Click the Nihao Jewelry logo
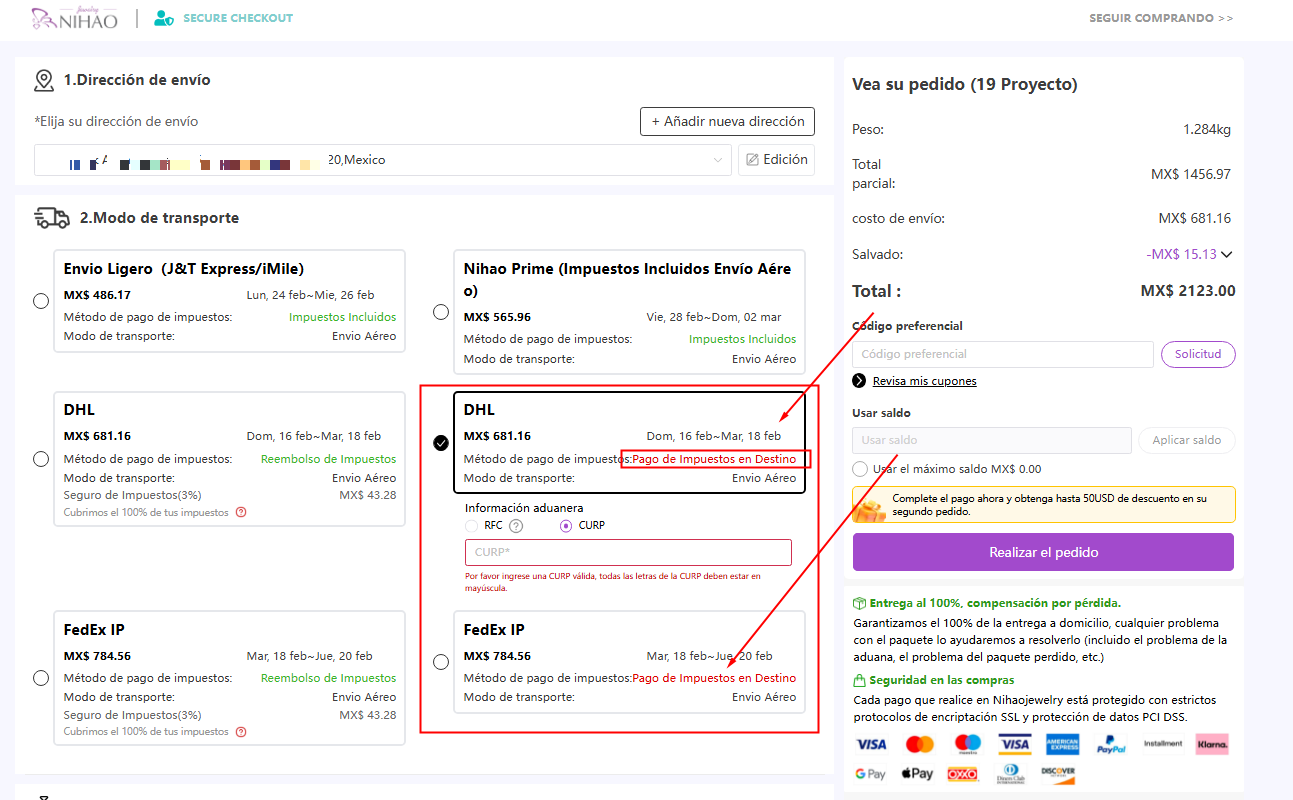 74,18
